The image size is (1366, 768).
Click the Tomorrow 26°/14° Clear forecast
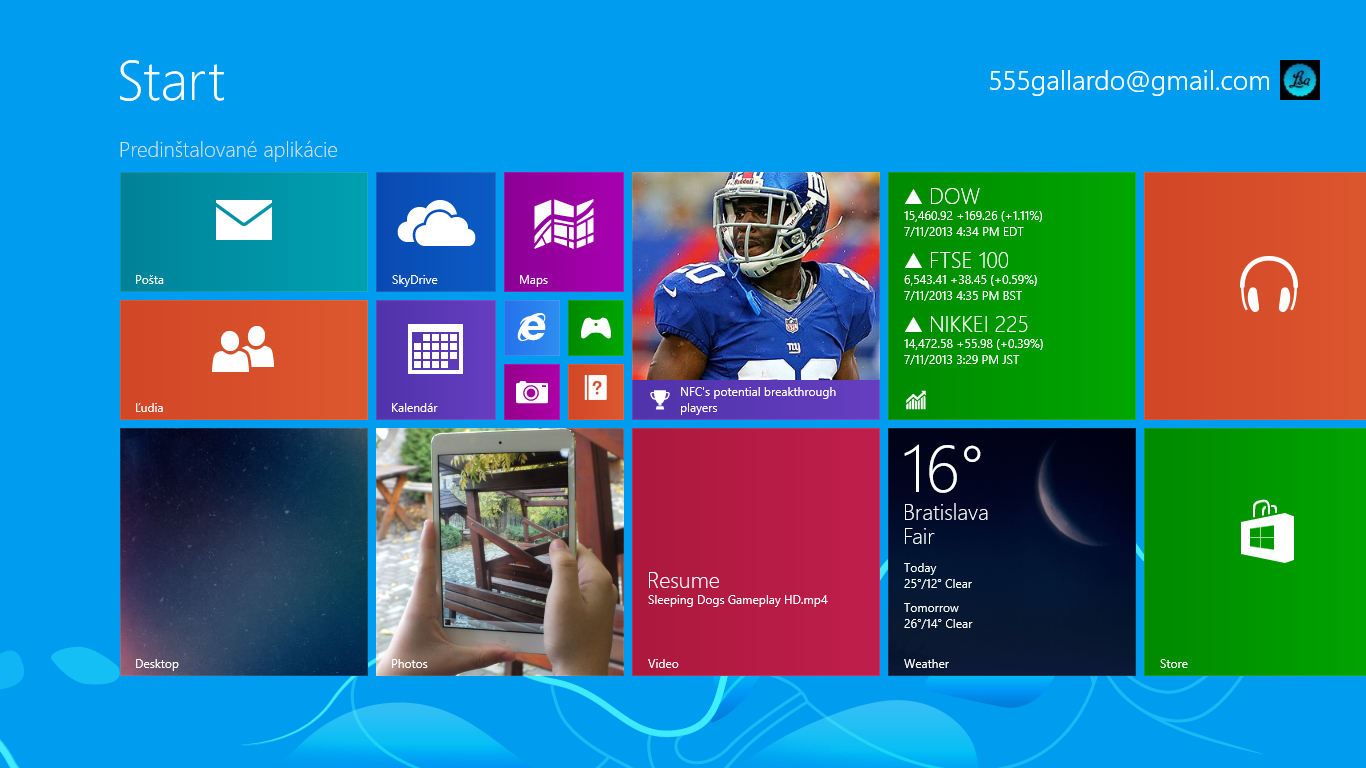coord(938,616)
